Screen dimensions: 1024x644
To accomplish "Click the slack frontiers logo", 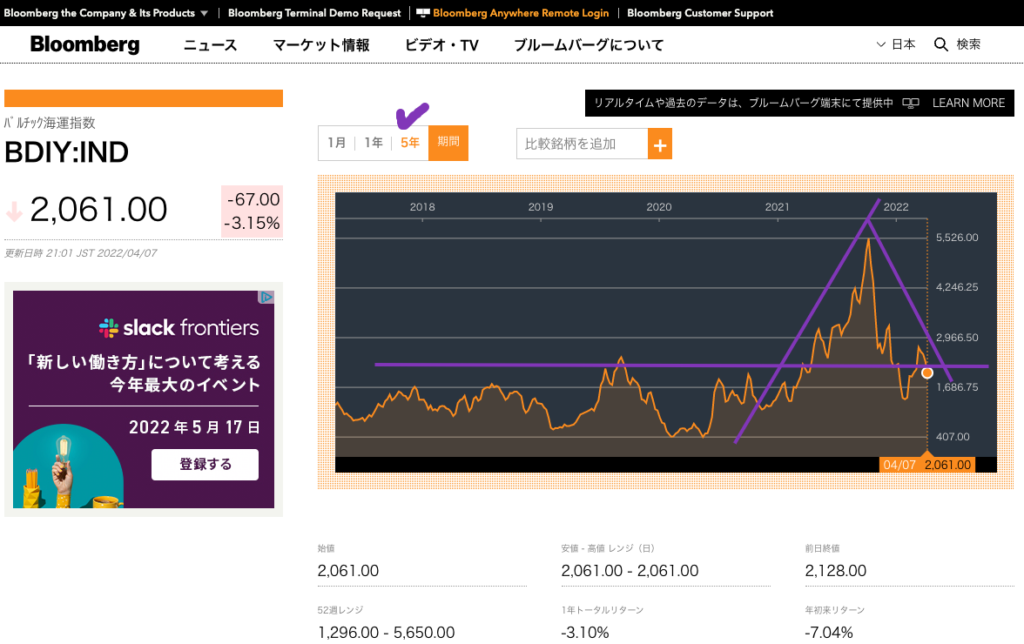I will click(x=178, y=327).
